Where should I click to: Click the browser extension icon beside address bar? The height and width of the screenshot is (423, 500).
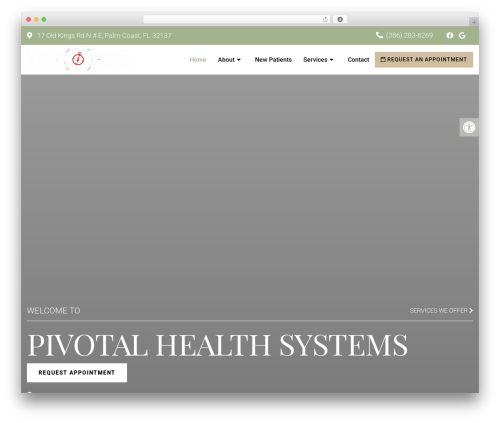pyautogui.click(x=340, y=19)
